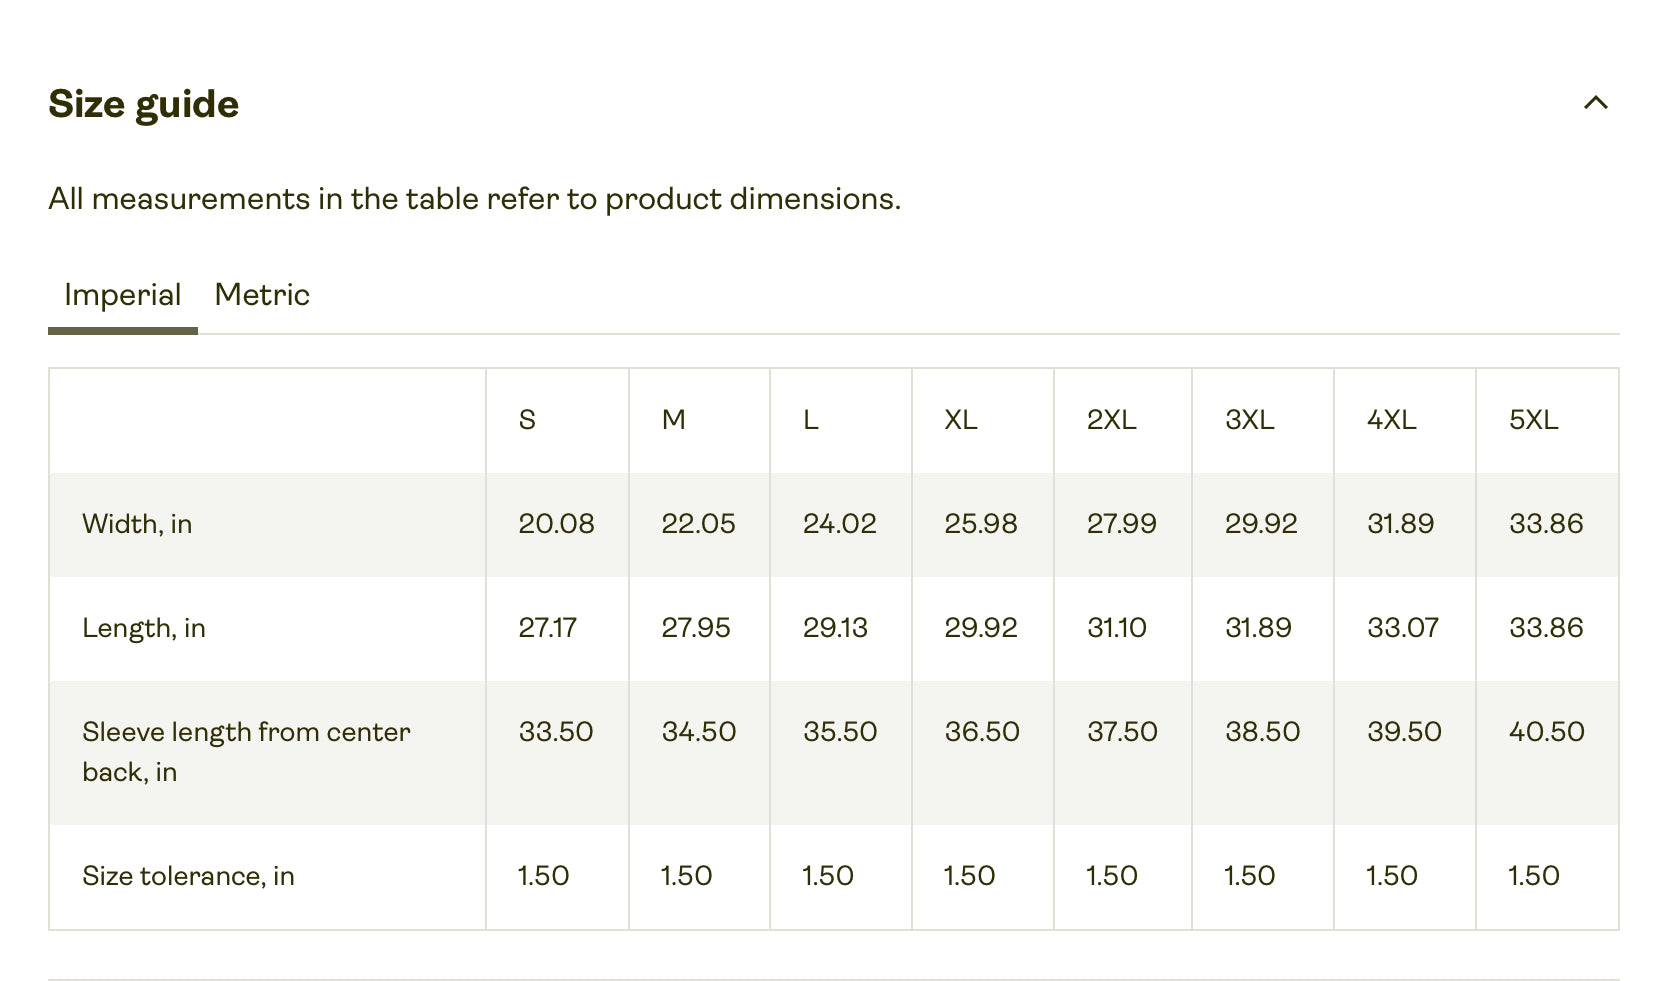
Task: Select the Imperial tab
Action: [123, 295]
